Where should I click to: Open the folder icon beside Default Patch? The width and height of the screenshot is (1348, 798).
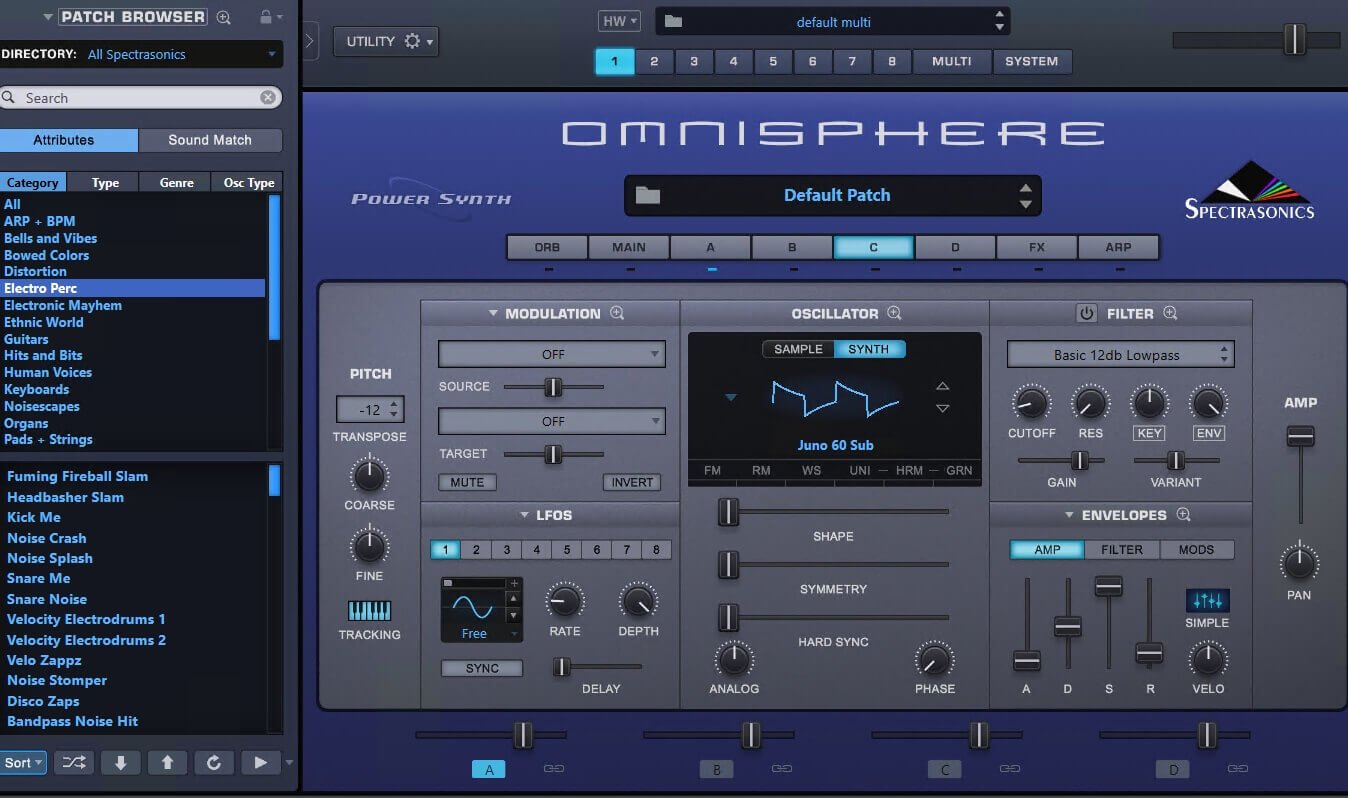(x=648, y=195)
